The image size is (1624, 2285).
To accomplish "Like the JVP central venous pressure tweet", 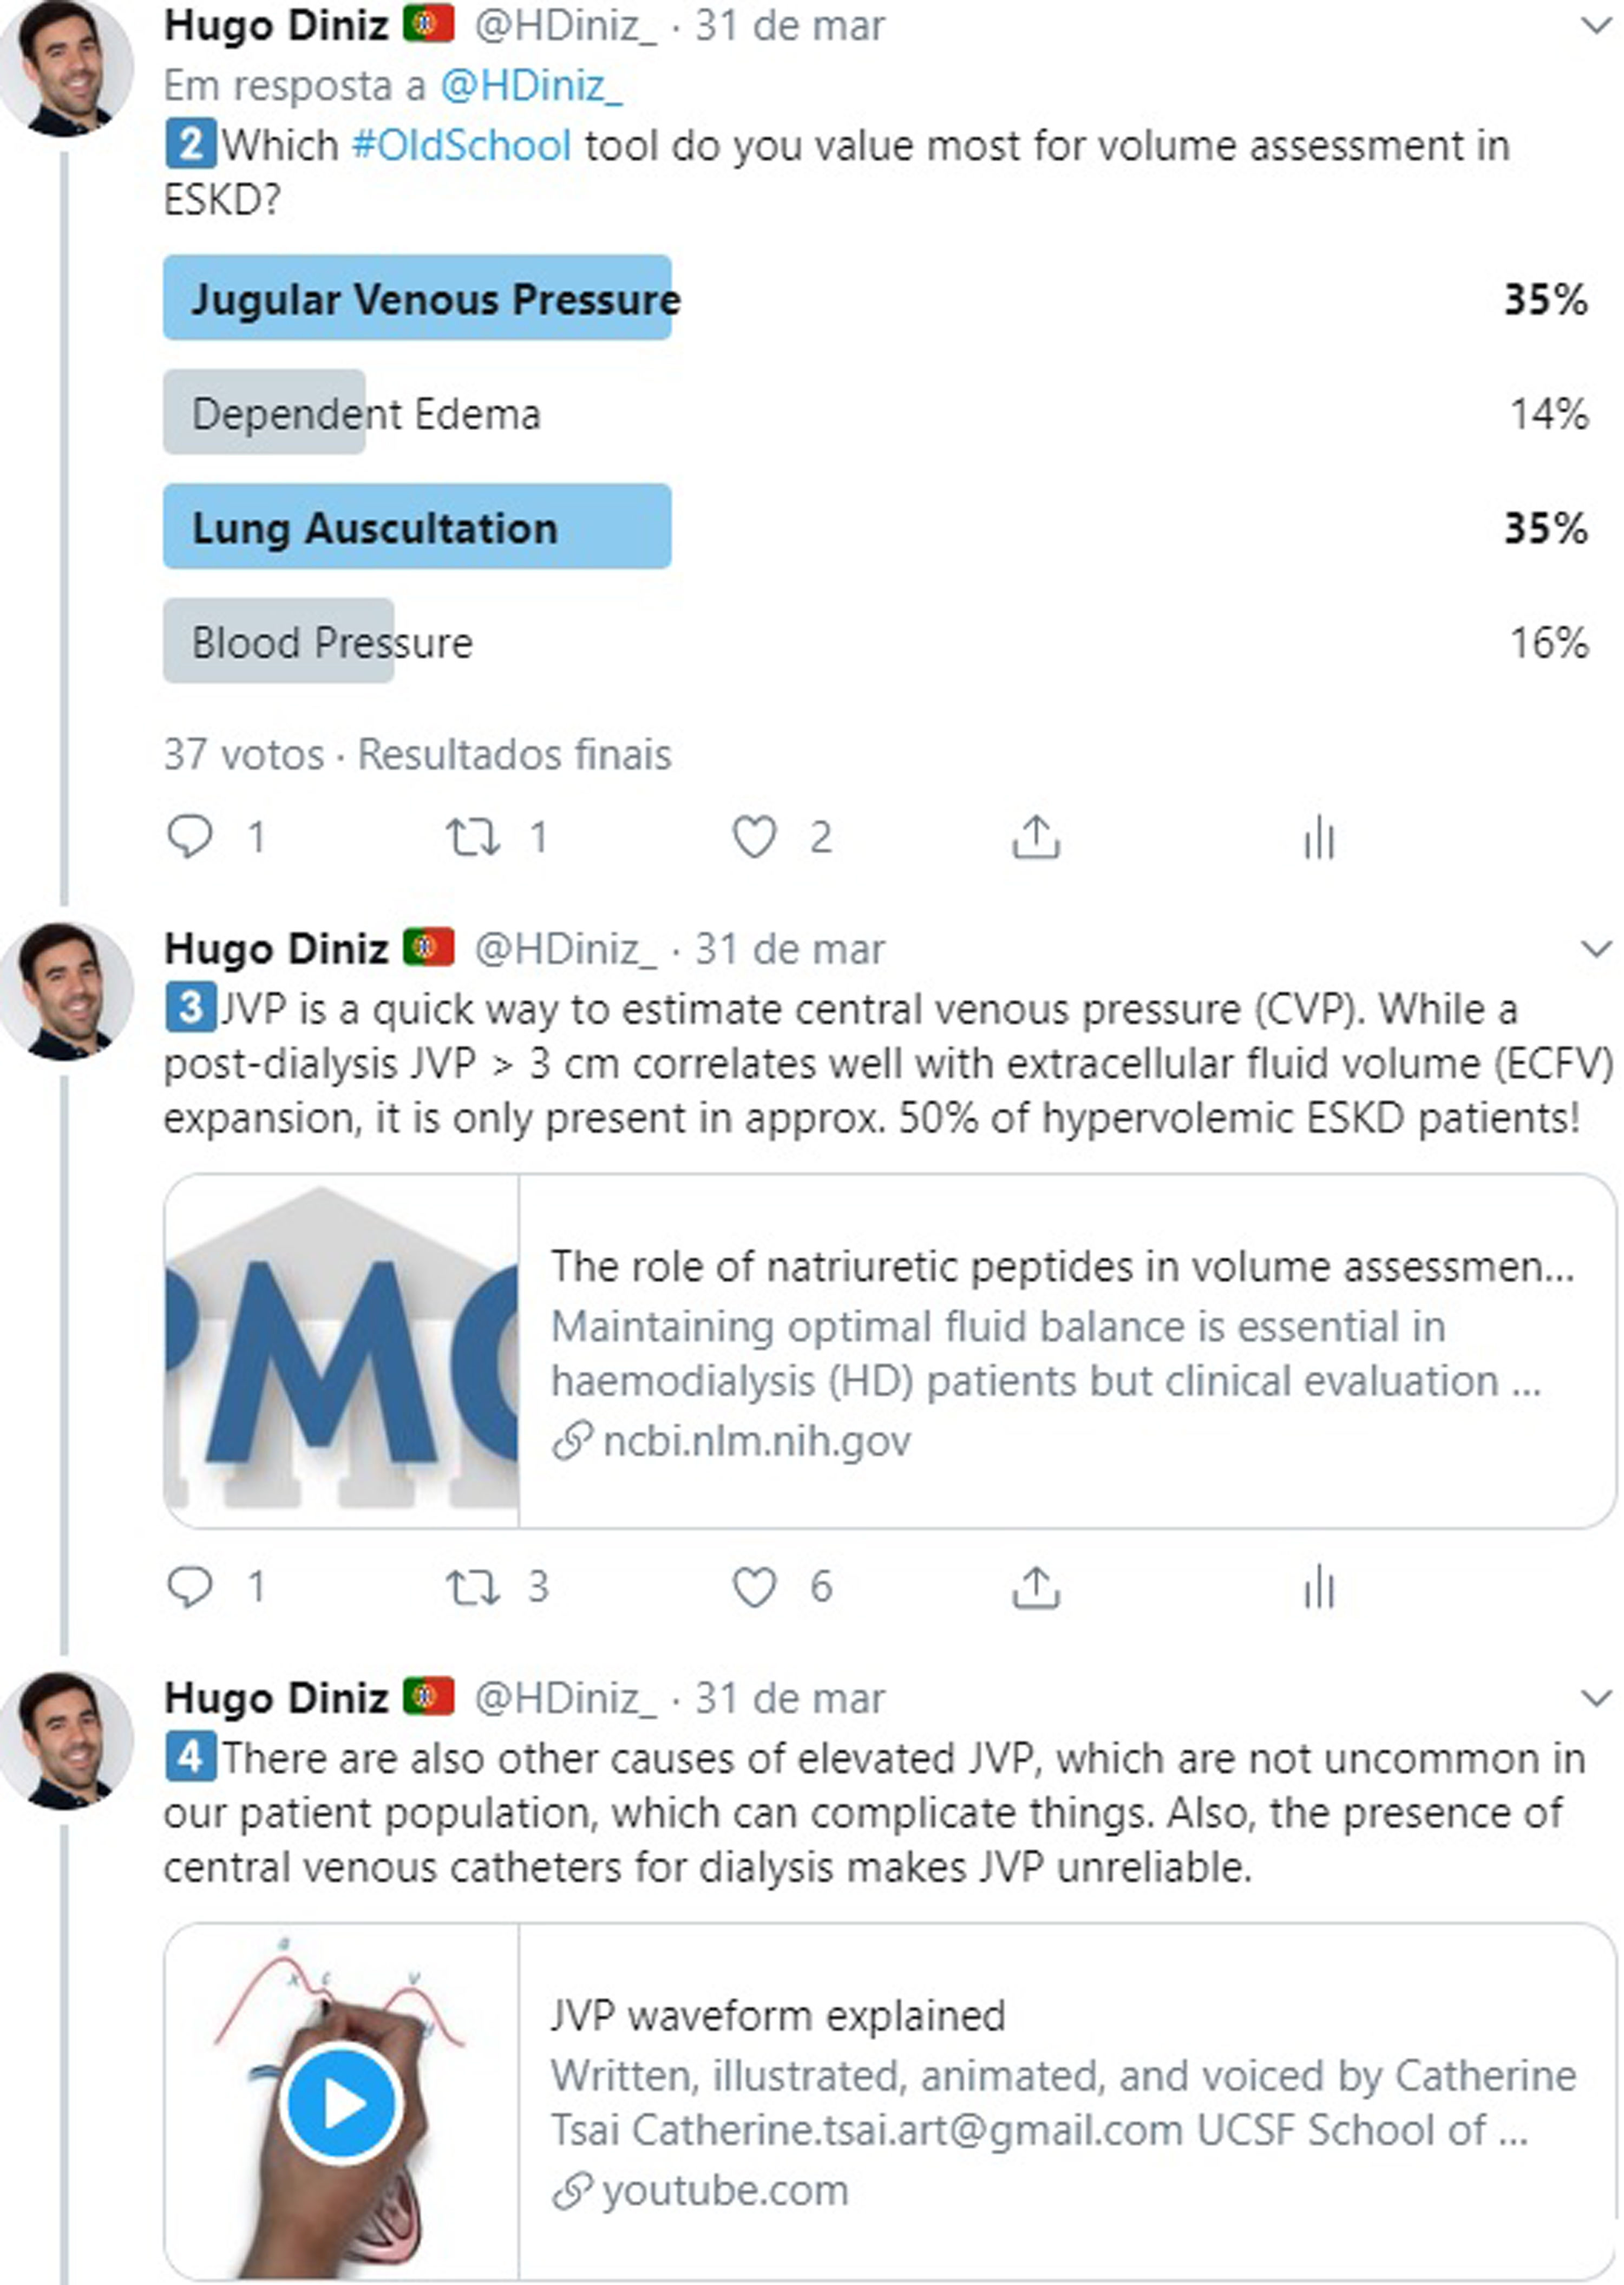I will [x=754, y=1586].
